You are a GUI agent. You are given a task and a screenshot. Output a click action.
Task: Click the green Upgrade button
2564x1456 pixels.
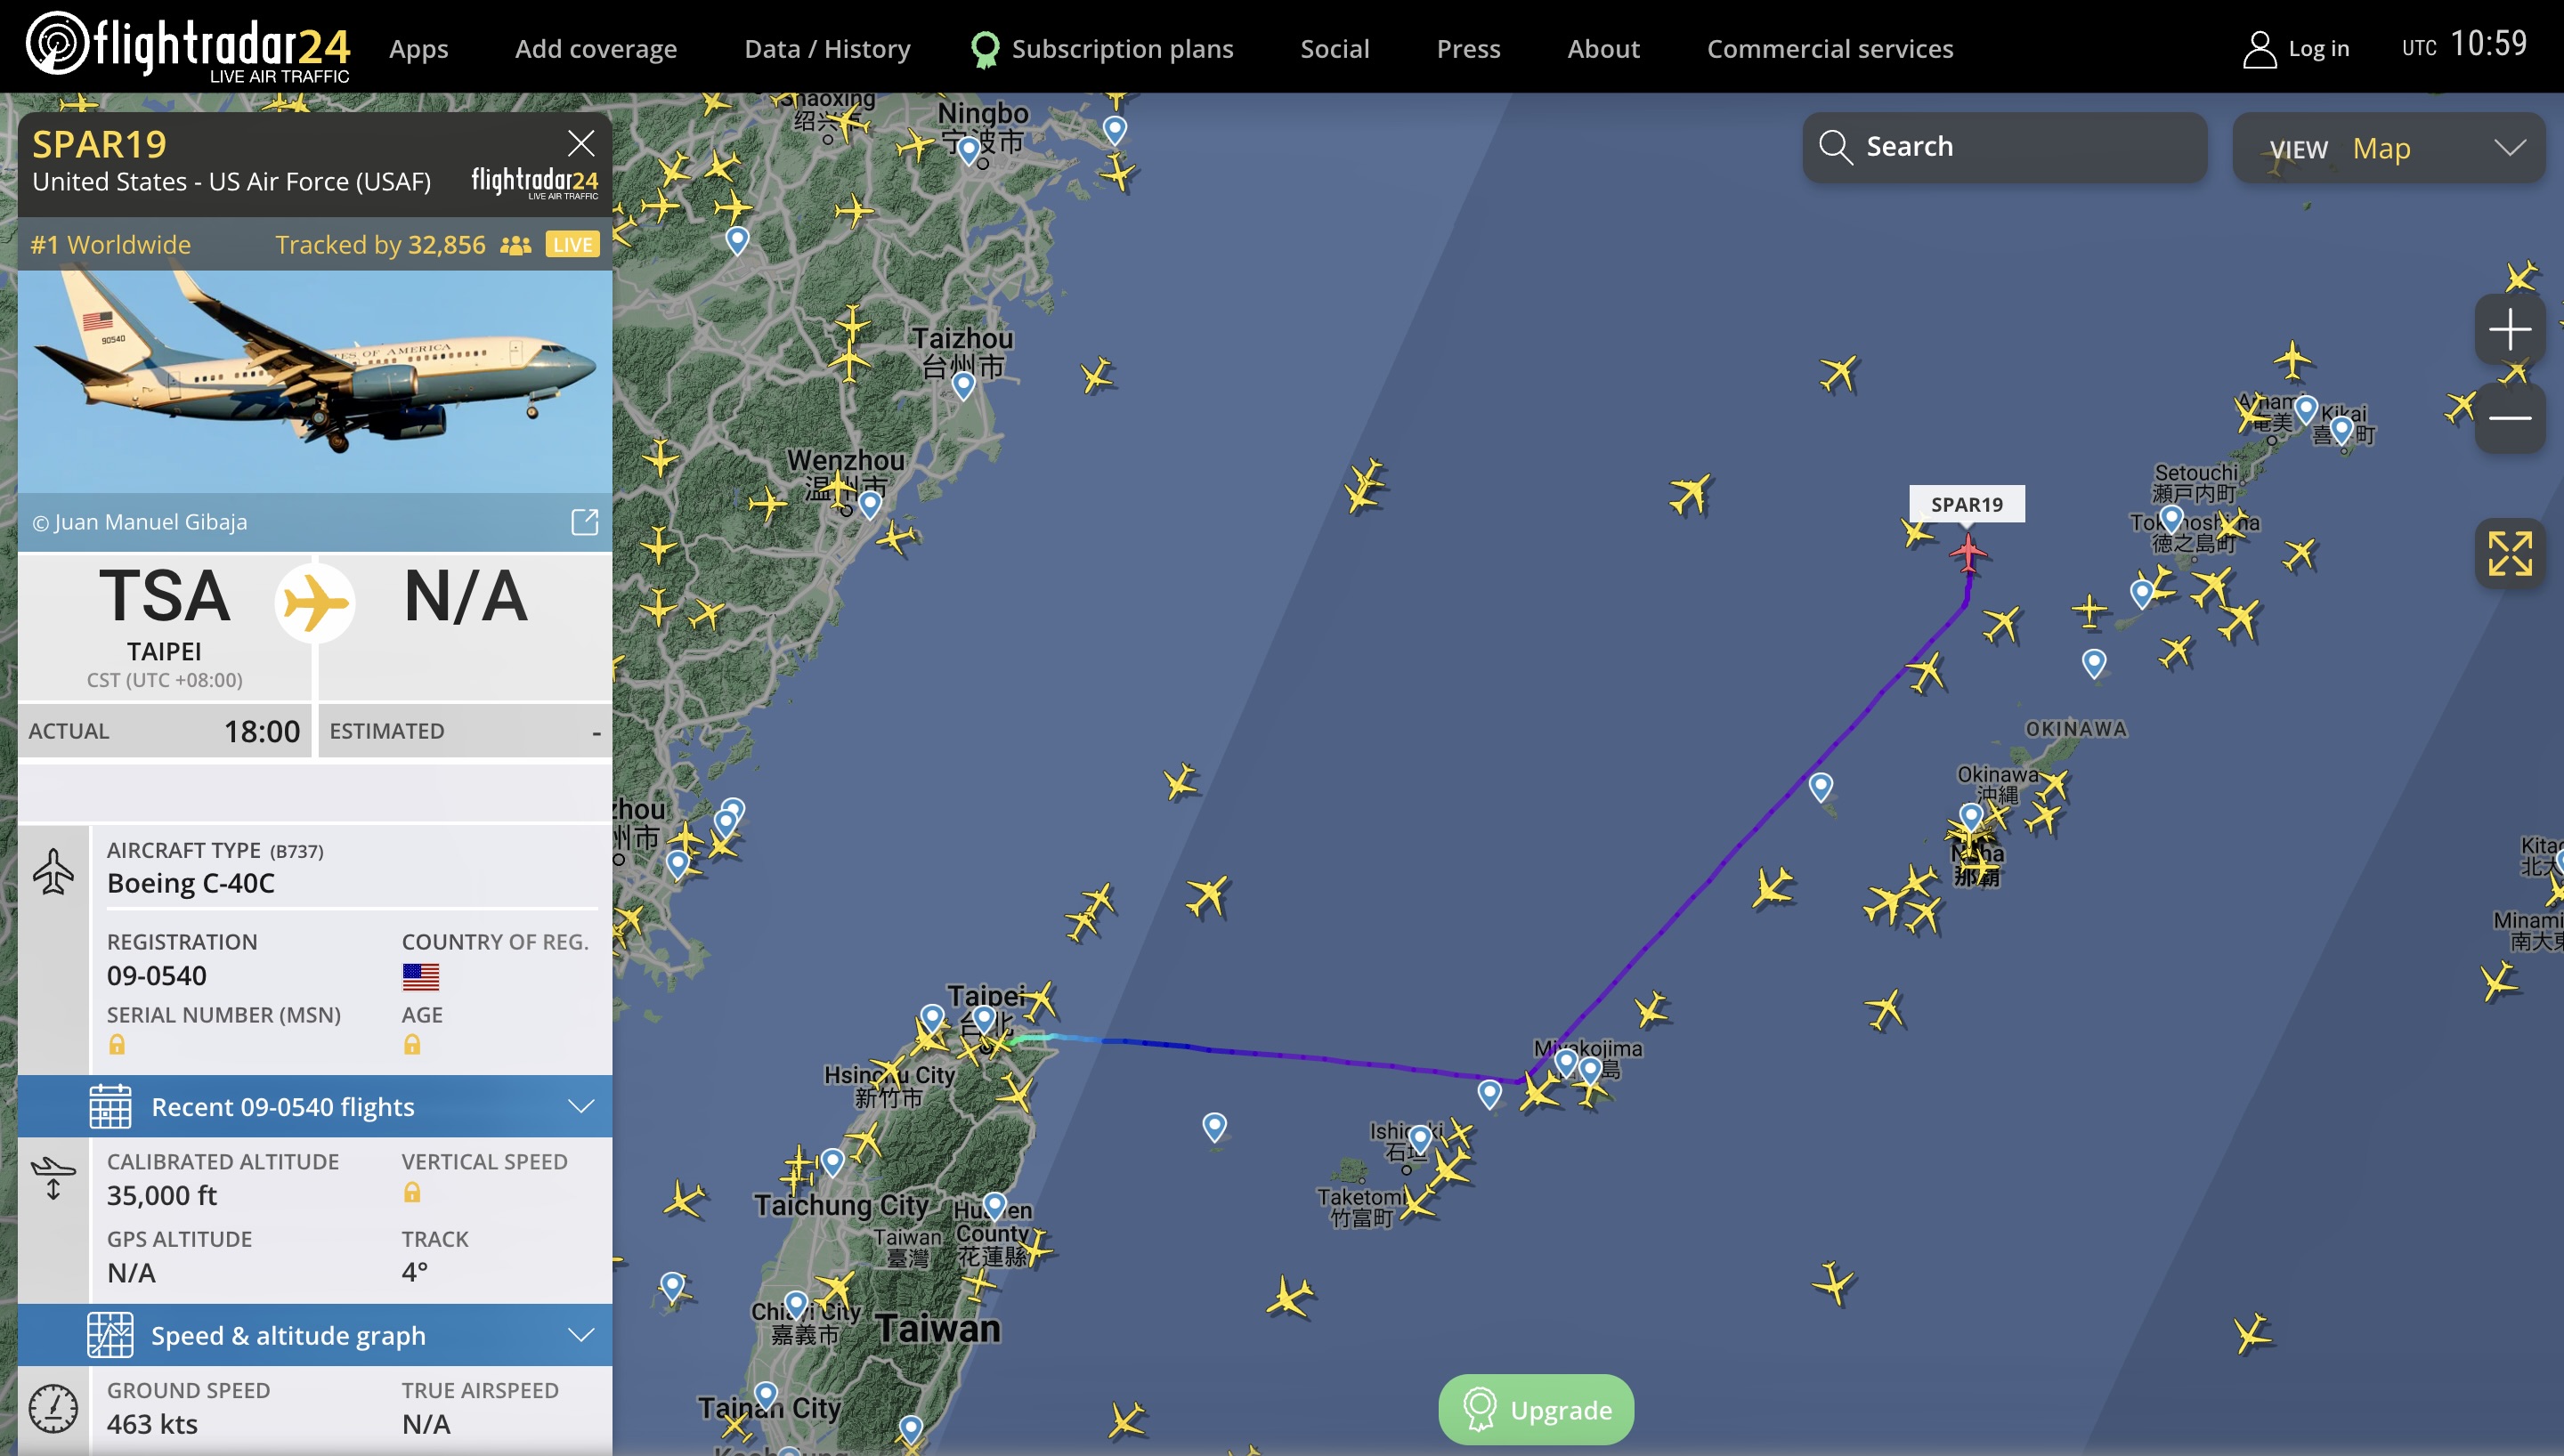click(1536, 1409)
